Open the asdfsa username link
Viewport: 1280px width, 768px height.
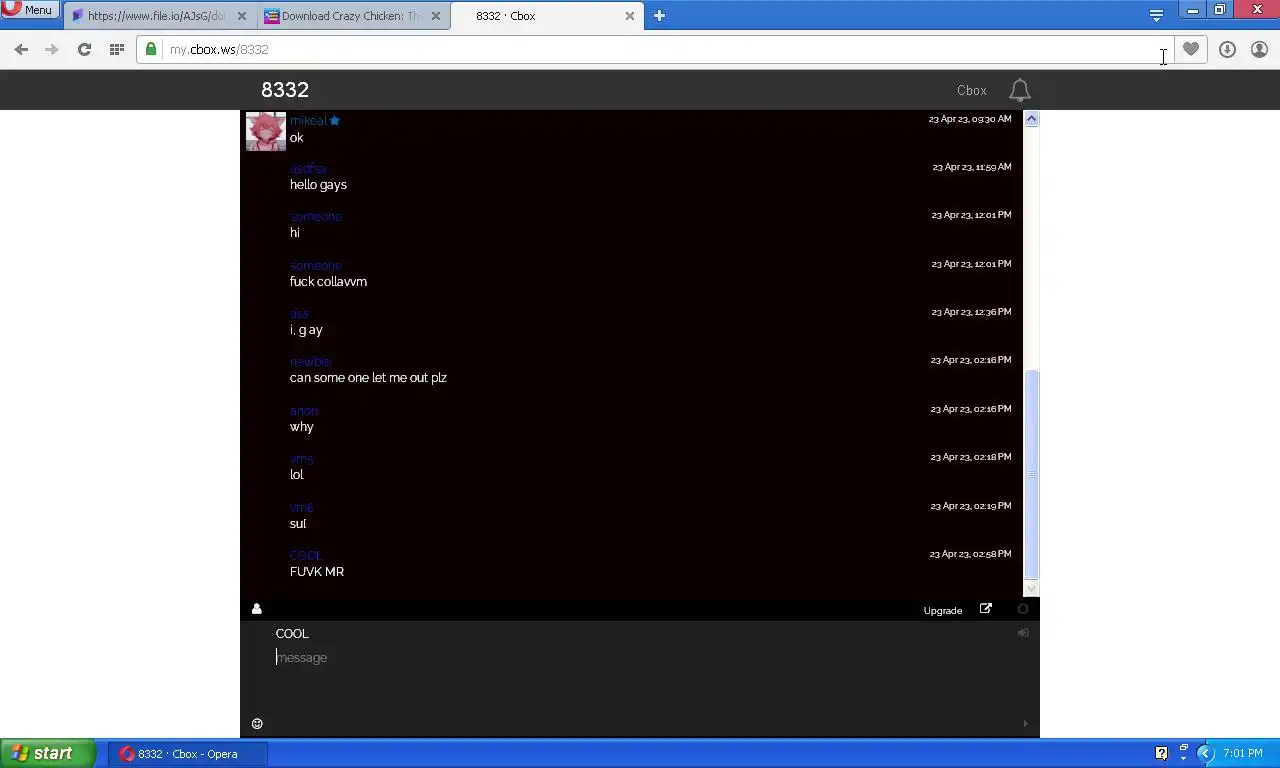pos(308,168)
